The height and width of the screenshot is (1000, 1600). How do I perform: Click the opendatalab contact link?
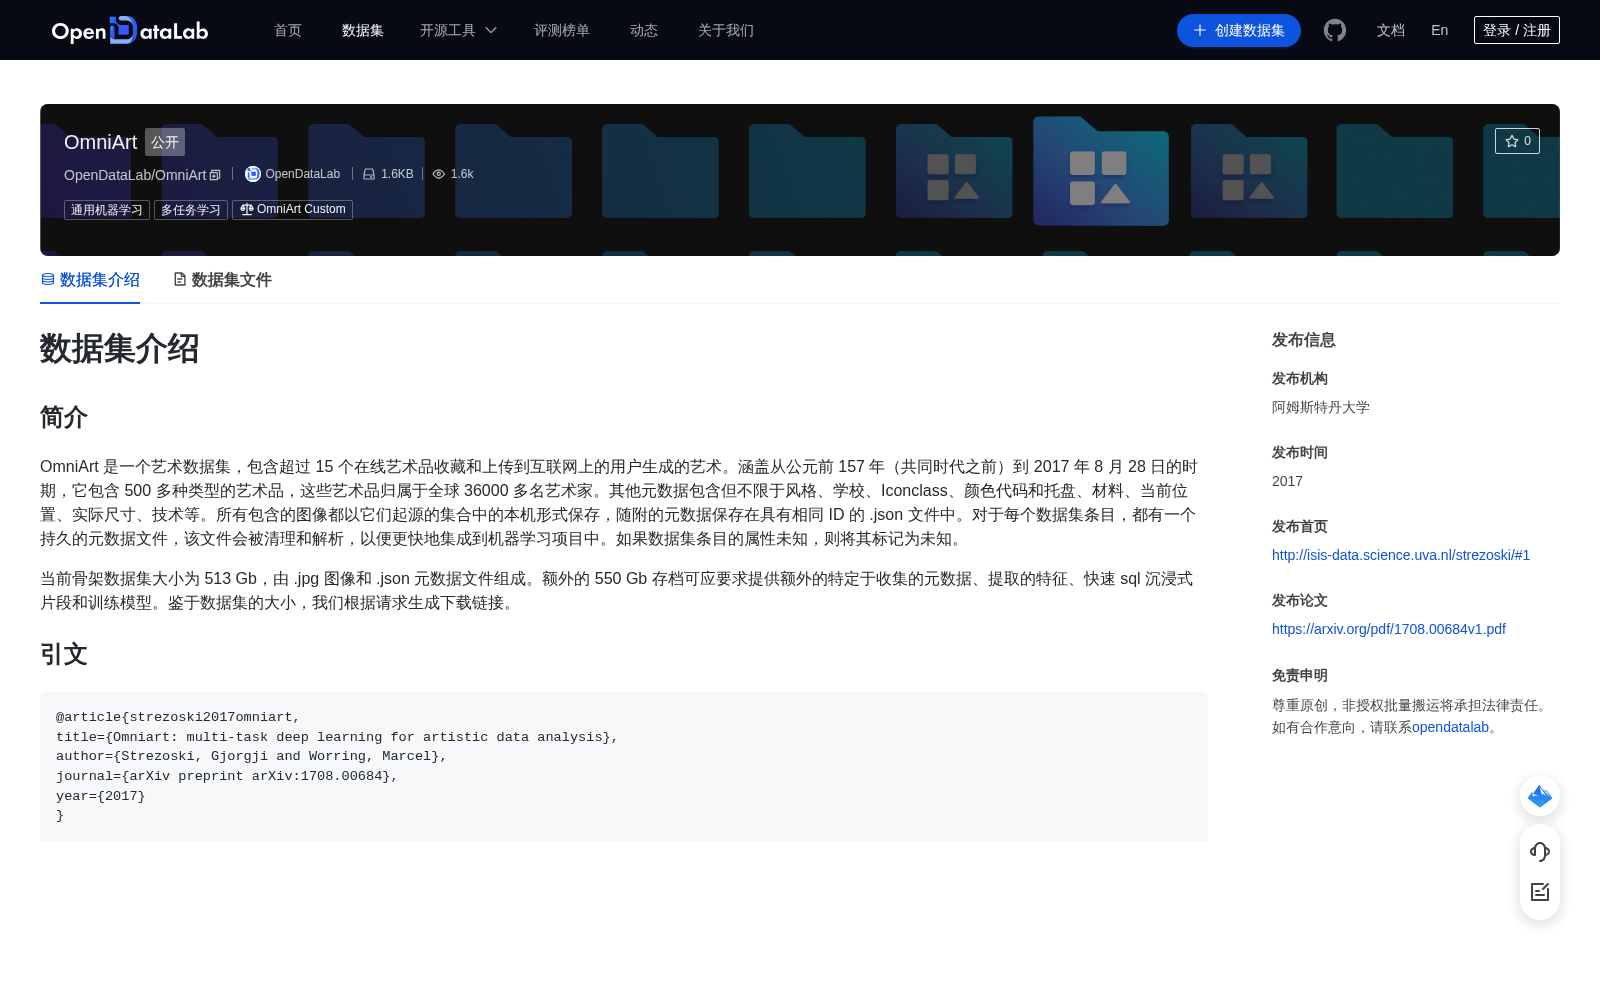tap(1450, 727)
